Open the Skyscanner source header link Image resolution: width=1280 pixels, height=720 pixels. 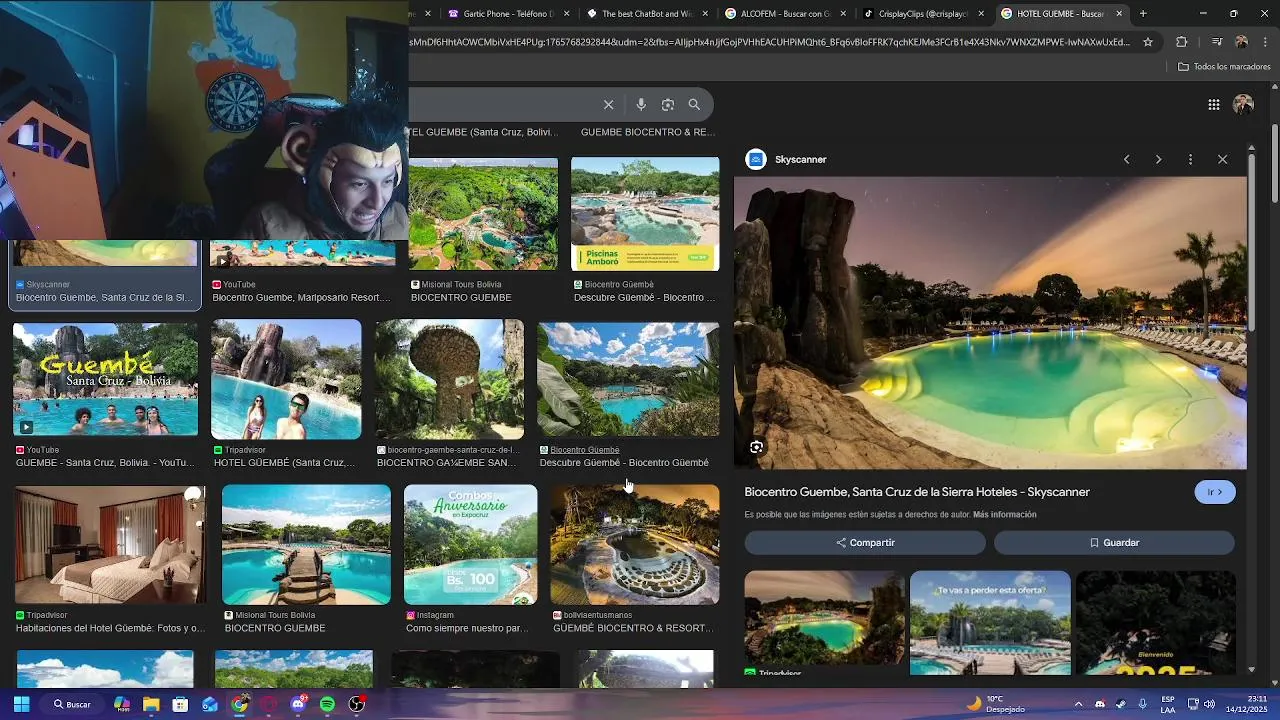(x=787, y=159)
